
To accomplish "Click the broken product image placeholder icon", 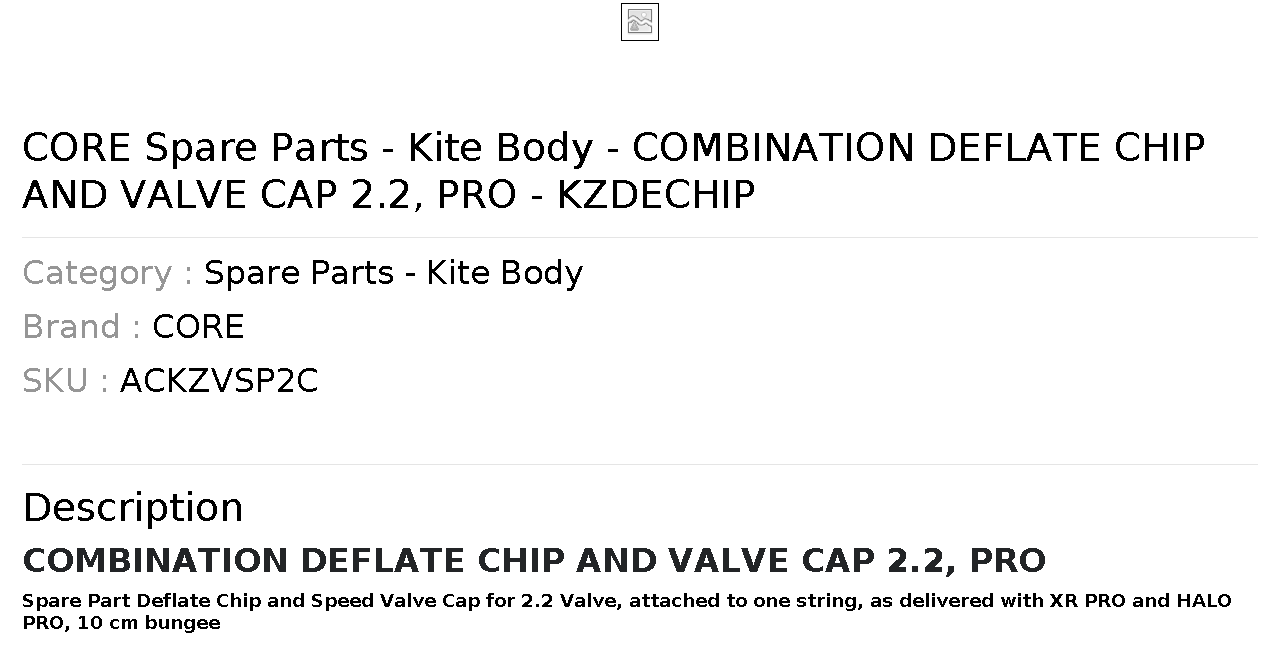I will [640, 22].
